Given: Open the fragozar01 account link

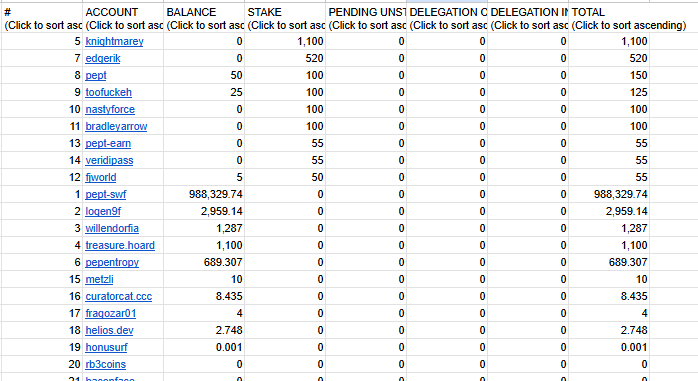Looking at the screenshot, I should (x=111, y=313).
